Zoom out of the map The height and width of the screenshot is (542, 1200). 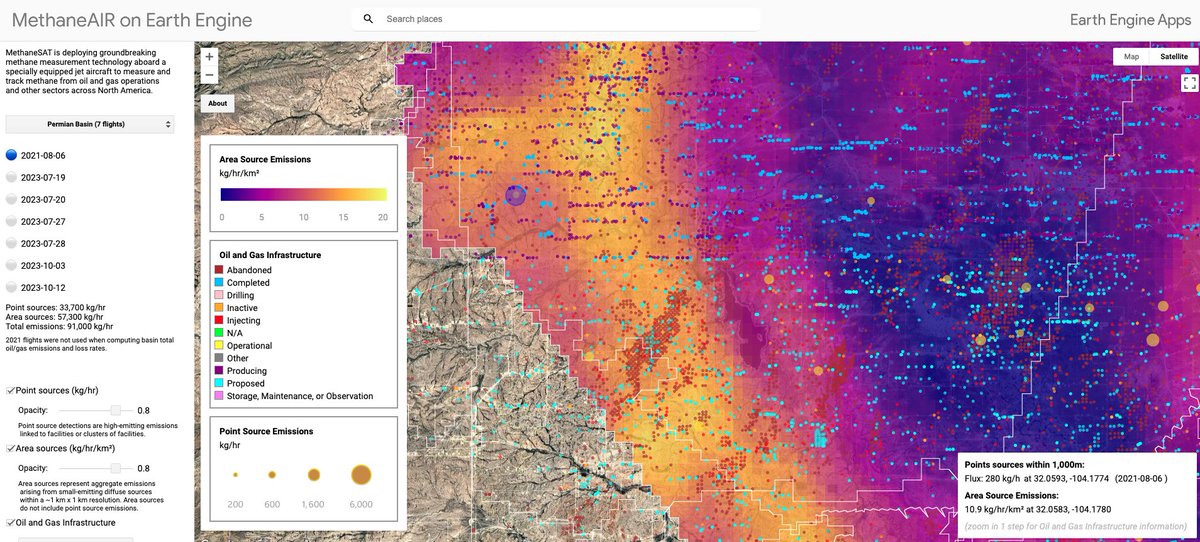(x=209, y=75)
